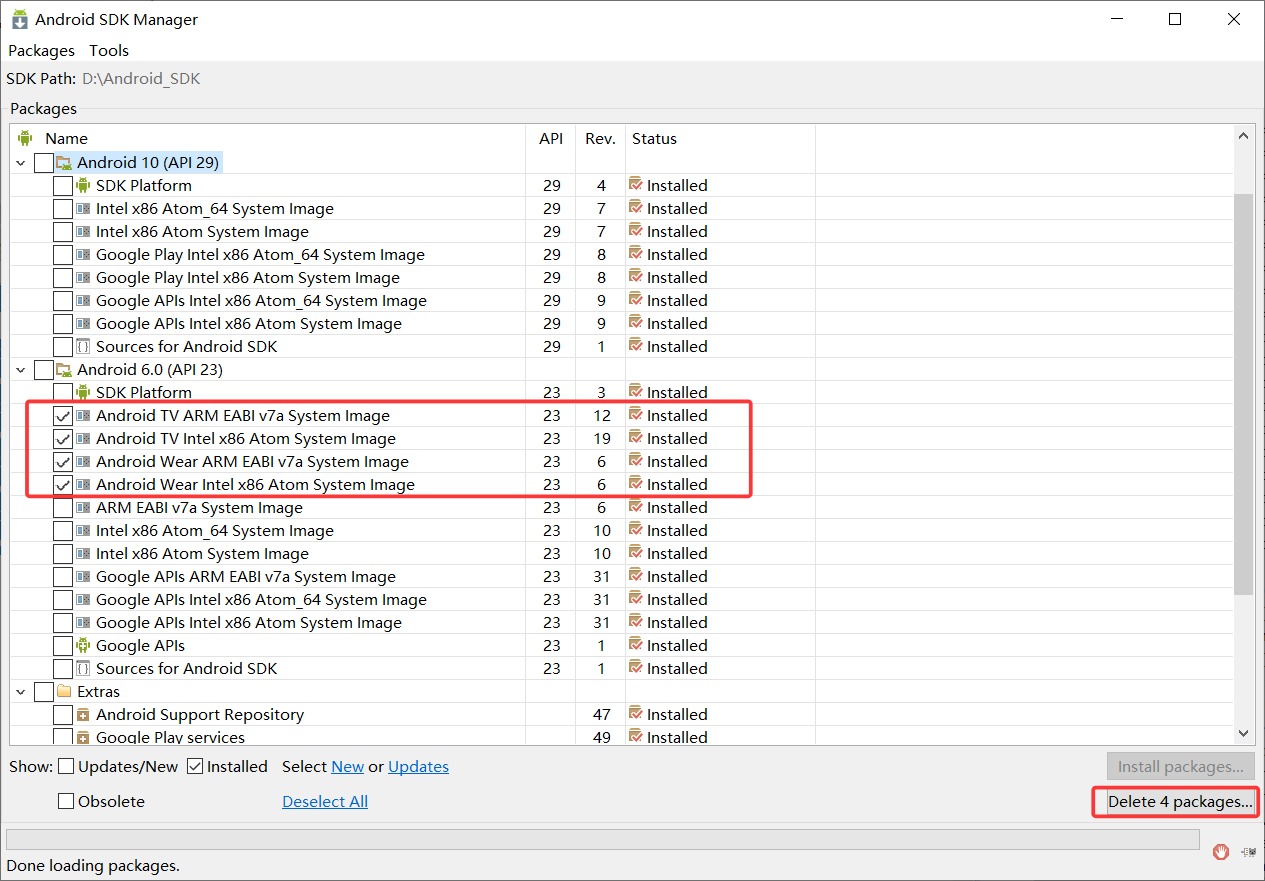1265x881 pixels.
Task: Collapse the Extras group
Action: click(x=21, y=691)
